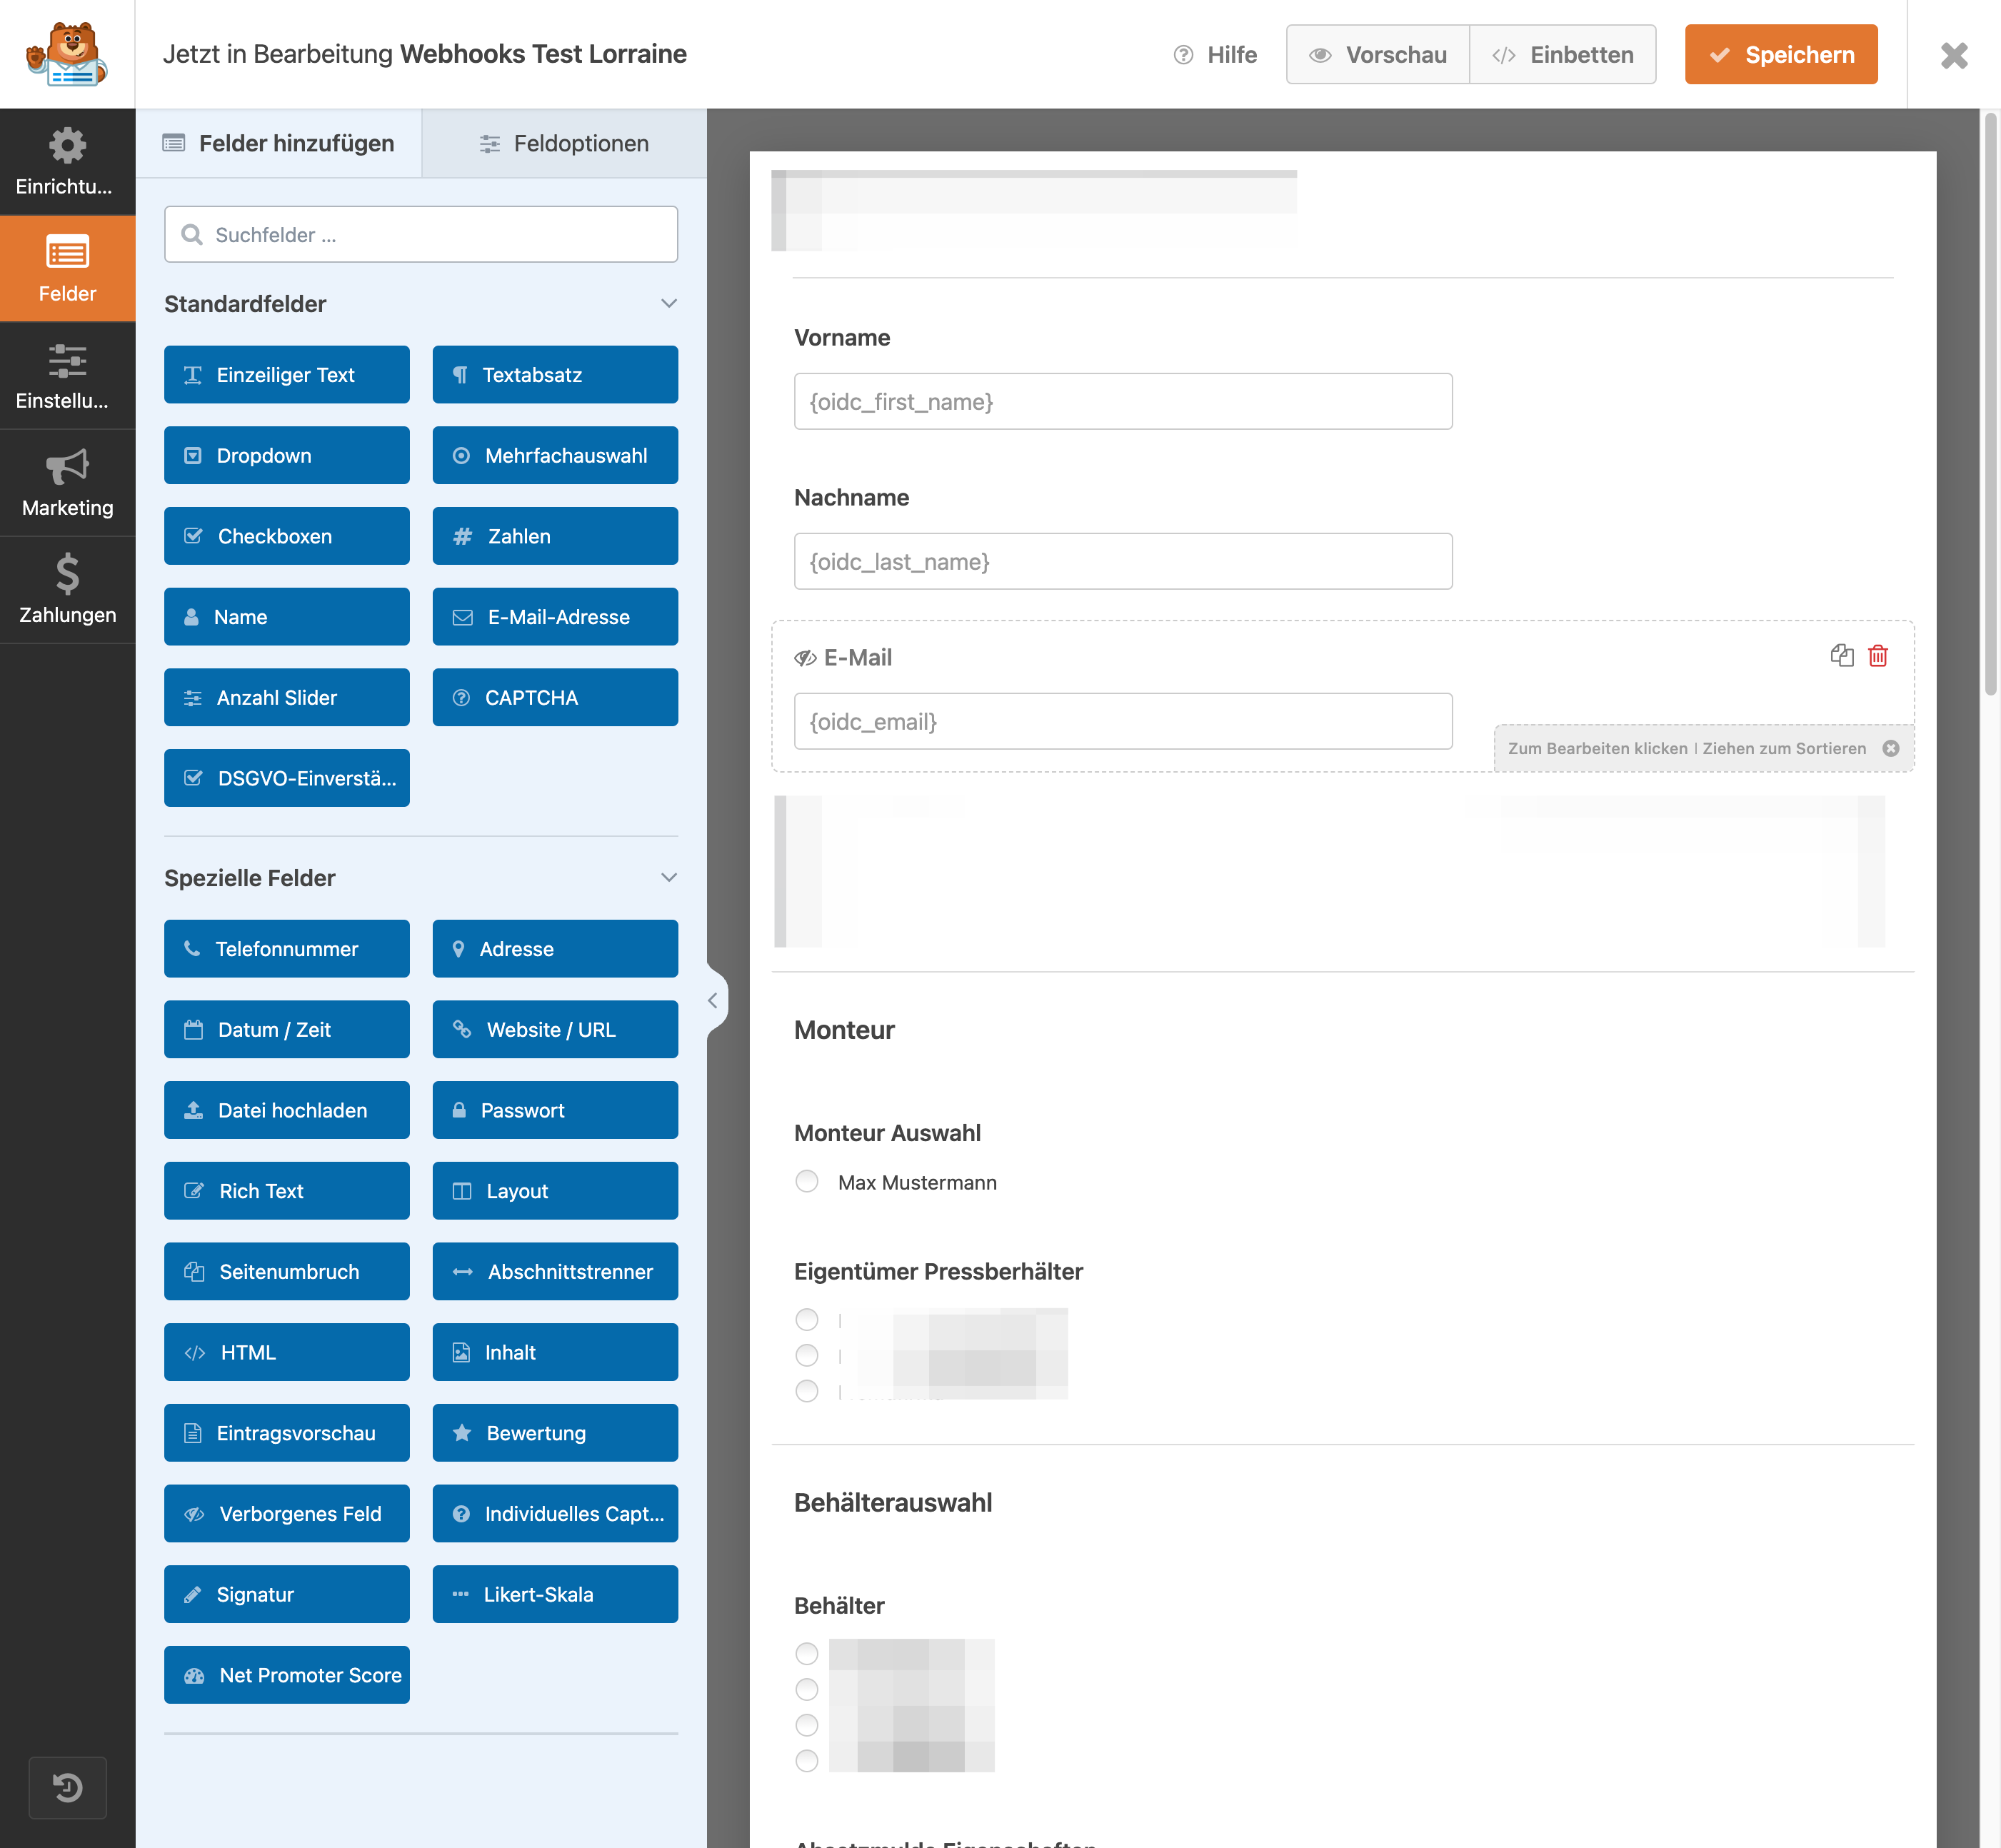Collapse the Standardfelder section chevron
This screenshot has height=1848, width=2001.
[x=669, y=303]
